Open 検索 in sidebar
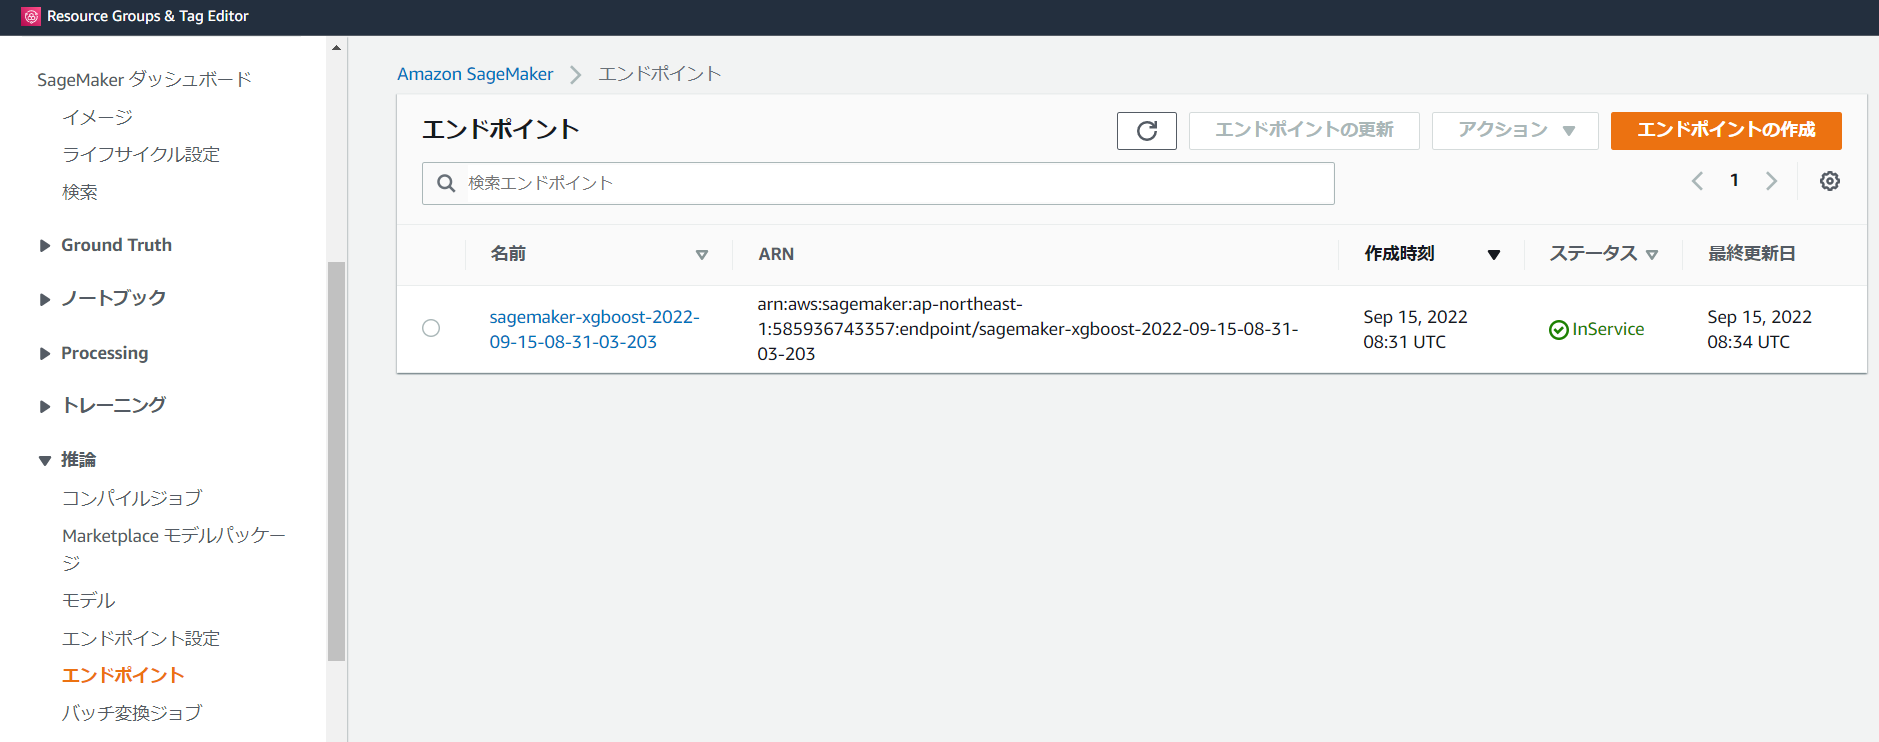The height and width of the screenshot is (742, 1879). click(x=80, y=192)
